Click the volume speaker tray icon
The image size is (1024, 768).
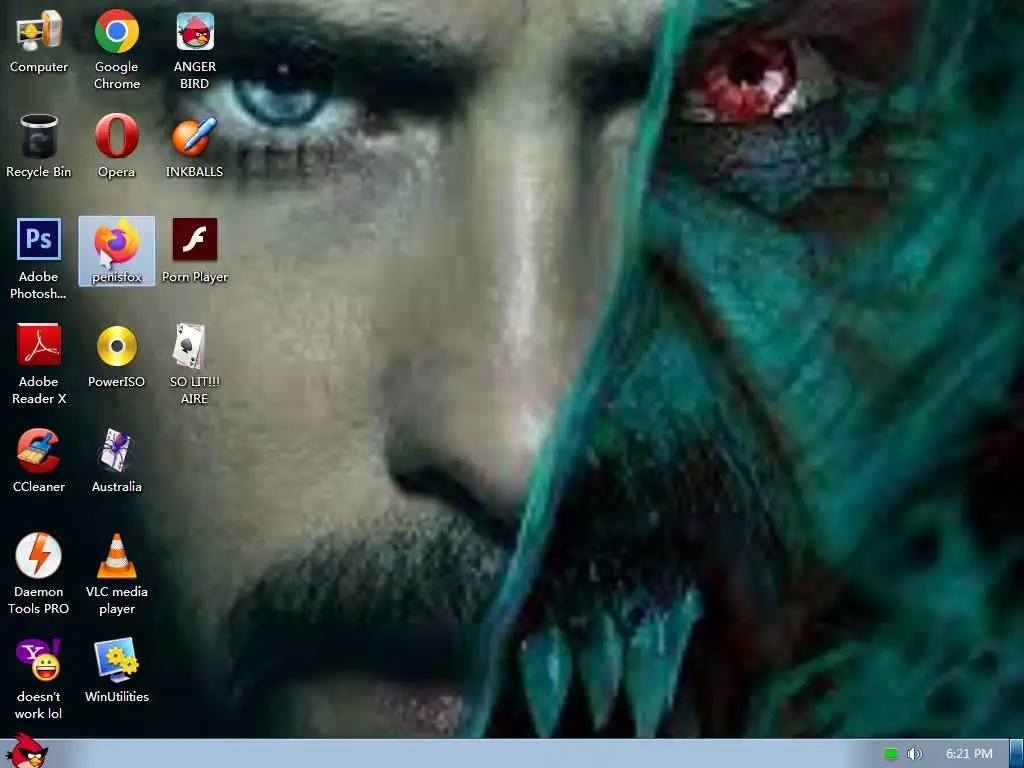pyautogui.click(x=914, y=754)
